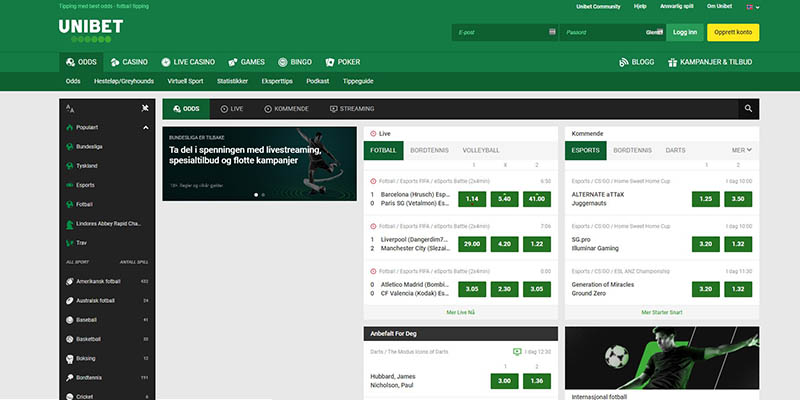Click the Esports gamepad icon in sidebar
The image size is (800, 400).
(x=70, y=185)
